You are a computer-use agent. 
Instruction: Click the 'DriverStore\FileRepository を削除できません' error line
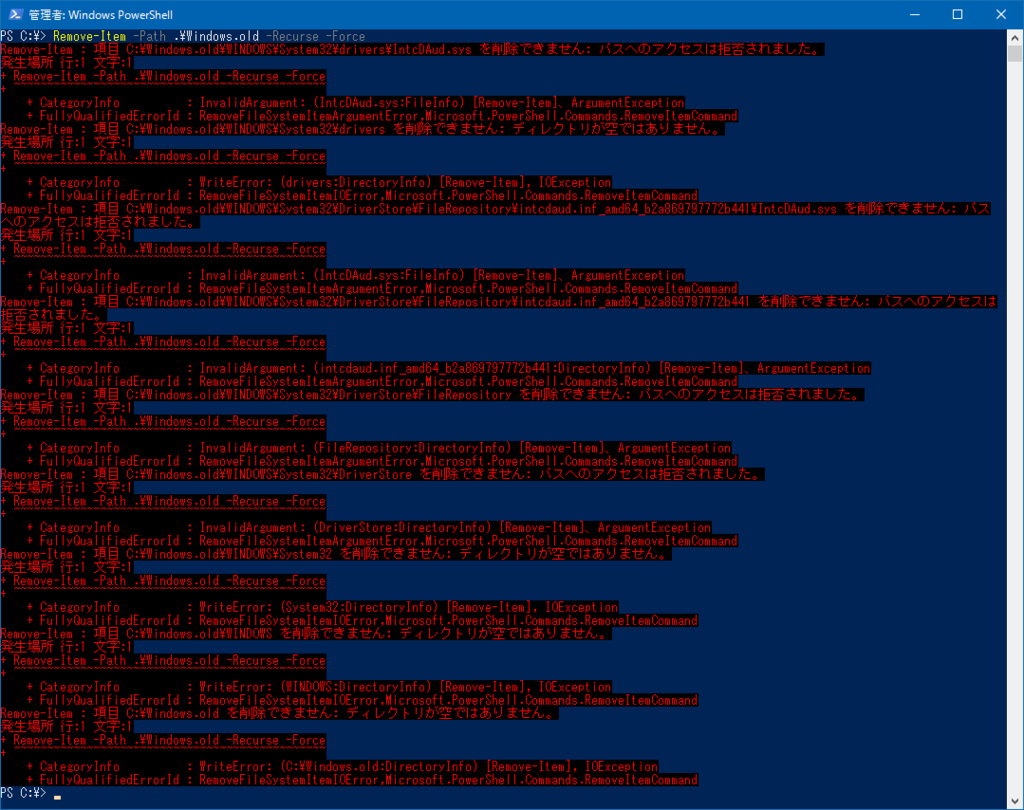coord(432,395)
